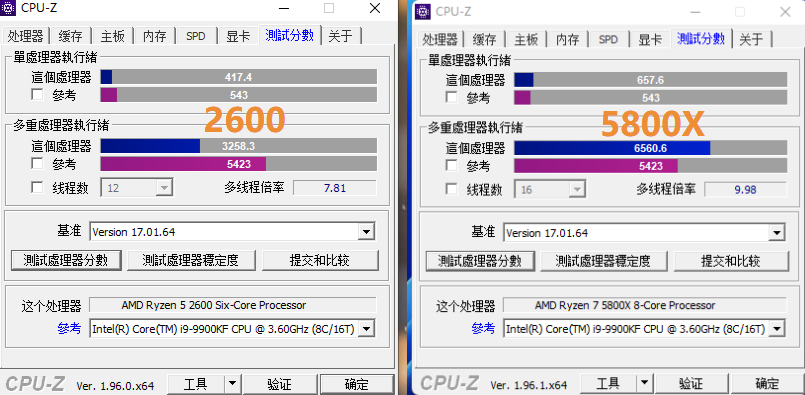Click the CPU-Z app icon in the right window
Screen dimensions: 805x395
pos(423,11)
